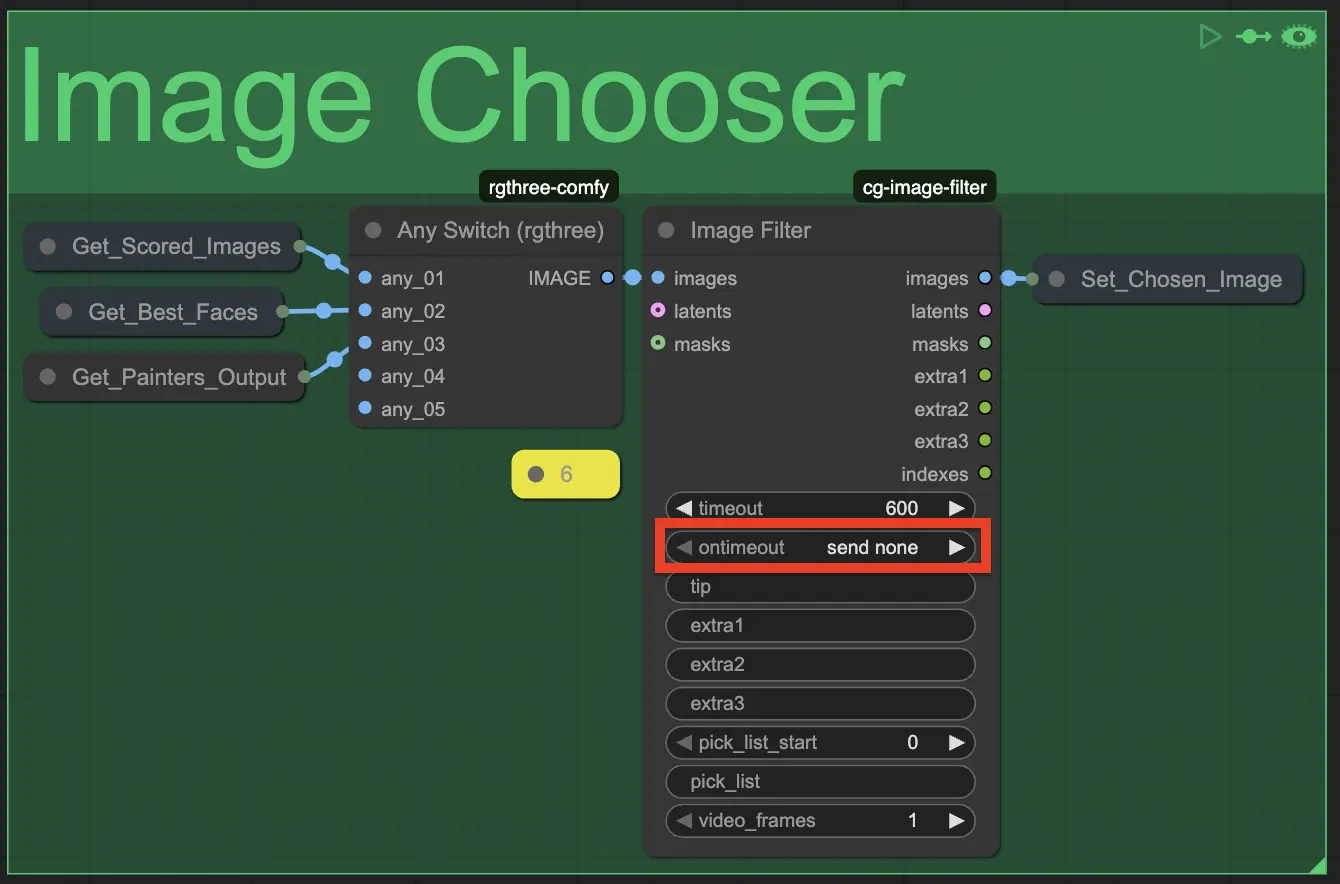Image resolution: width=1340 pixels, height=884 pixels.
Task: Click the play icon in group header
Action: click(x=1210, y=37)
